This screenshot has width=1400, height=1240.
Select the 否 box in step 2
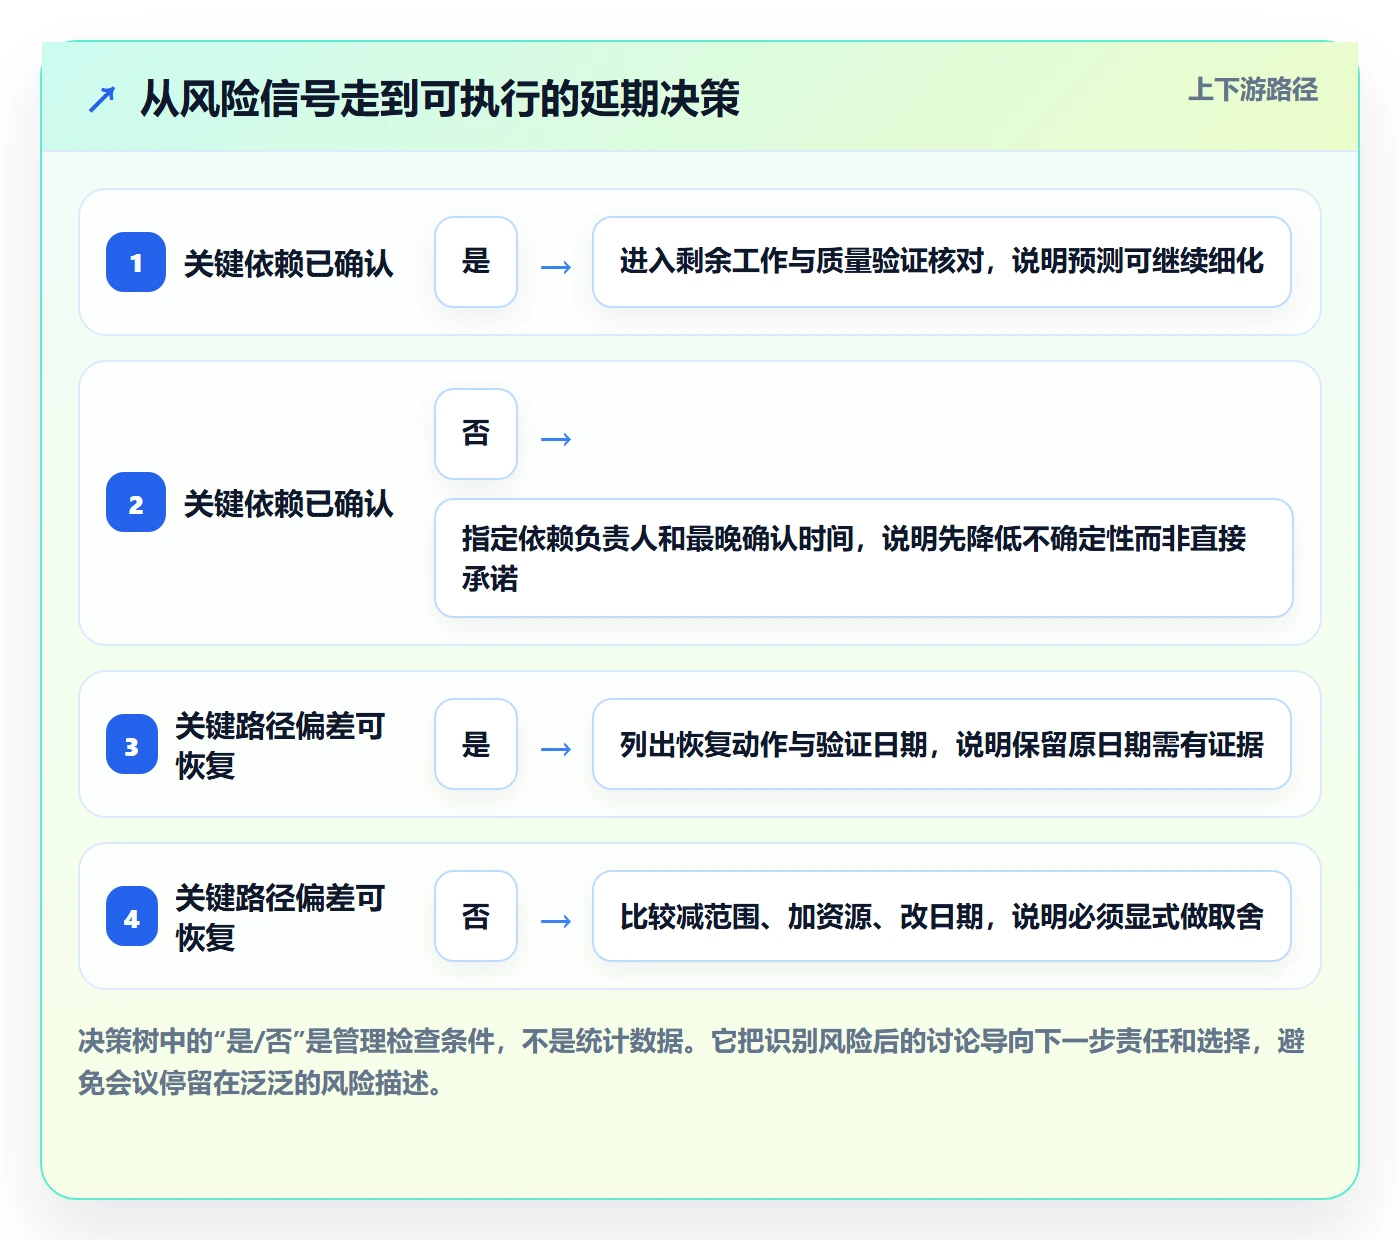476,434
